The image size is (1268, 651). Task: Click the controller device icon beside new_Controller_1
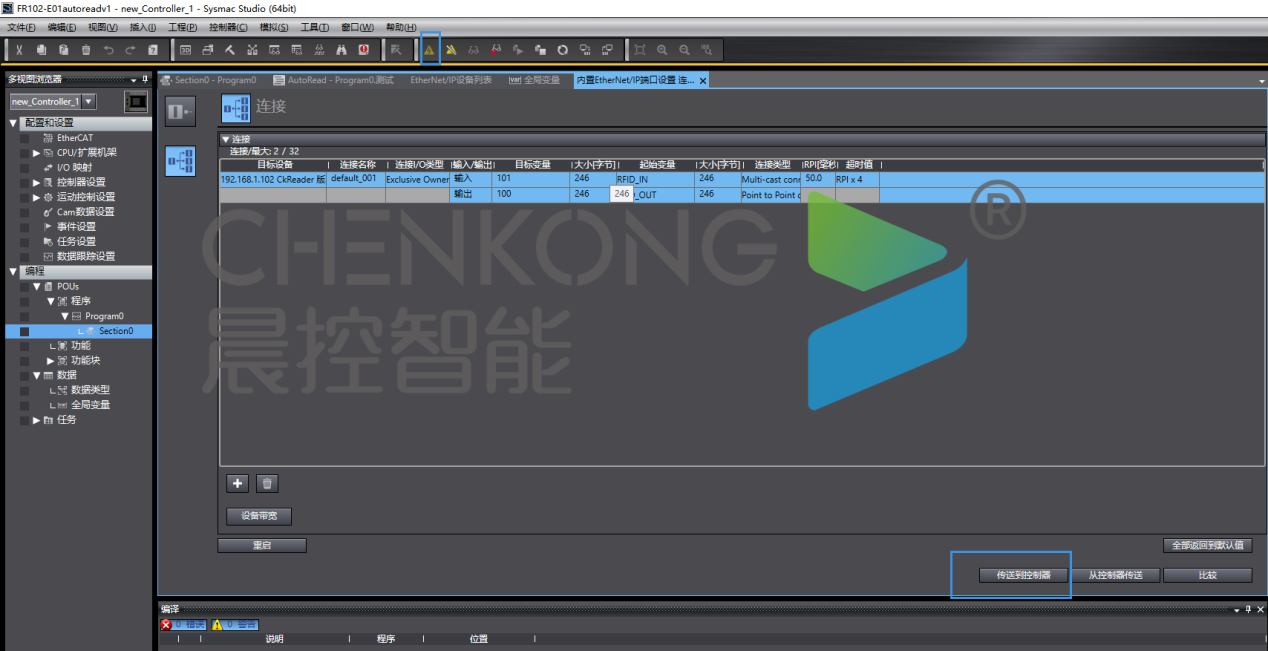pos(136,101)
